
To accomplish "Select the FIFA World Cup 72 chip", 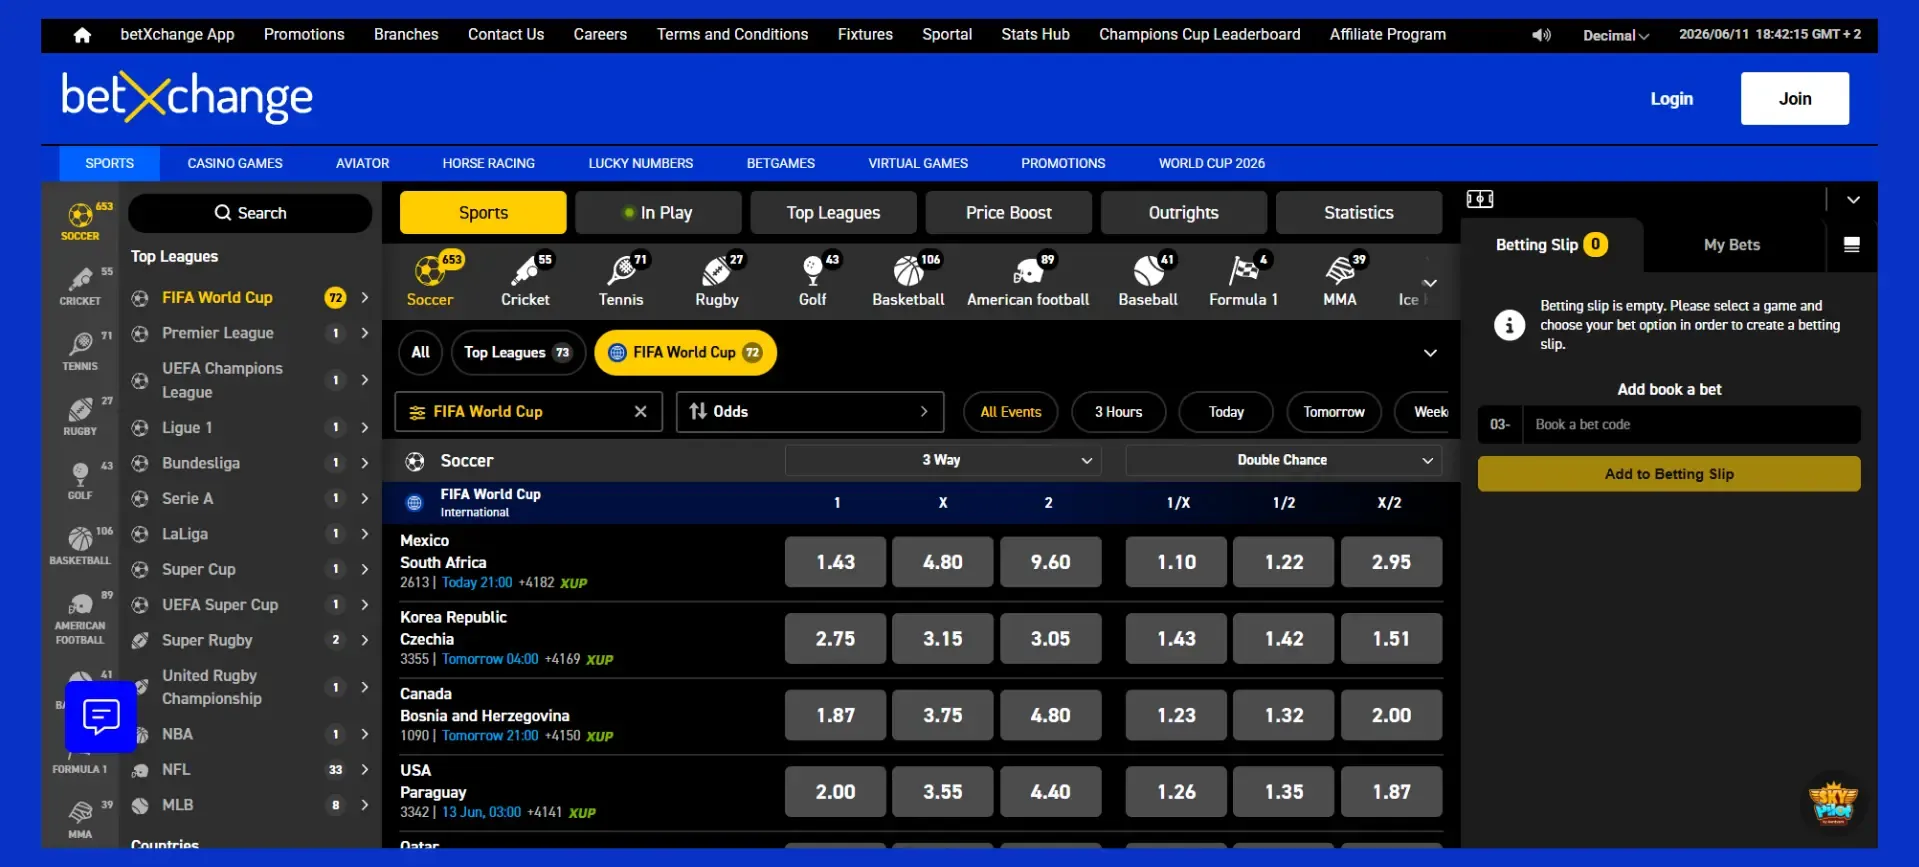I will [x=686, y=353].
